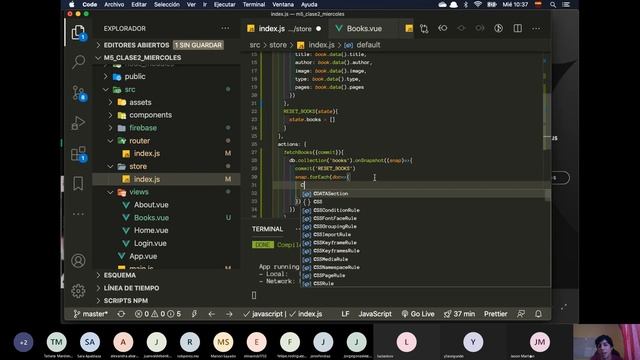Synchronize changes in status bar
Viewport: 640px width, 360px height.
tap(121, 314)
